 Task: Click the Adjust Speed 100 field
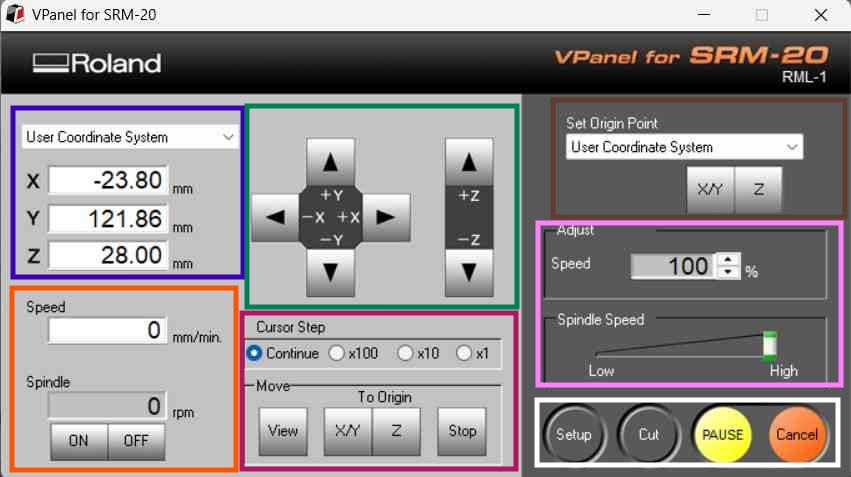tap(673, 266)
